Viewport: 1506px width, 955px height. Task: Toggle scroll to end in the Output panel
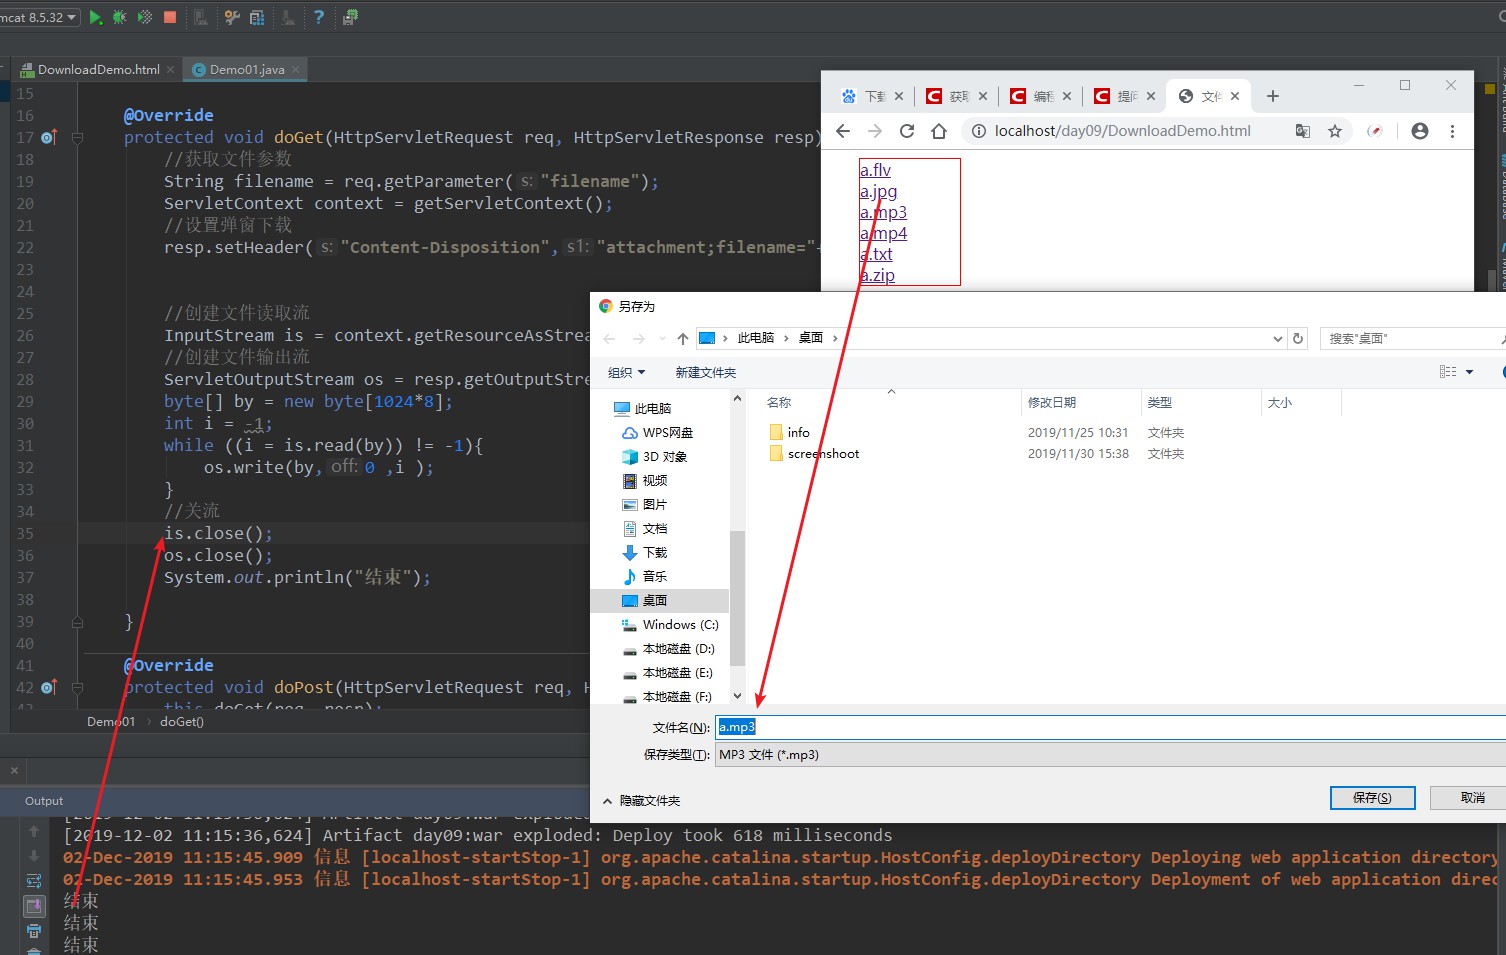34,906
